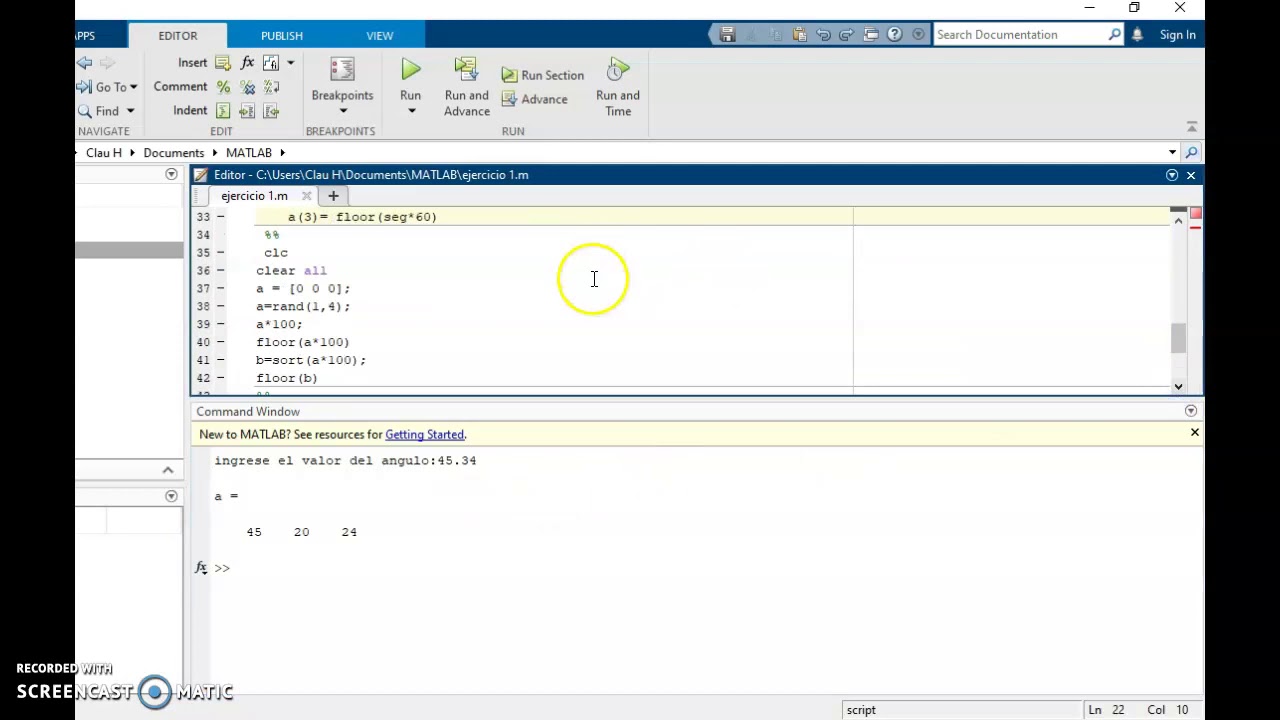This screenshot has height=720, width=1280.
Task: Click the Insert Section icon
Action: point(222,63)
